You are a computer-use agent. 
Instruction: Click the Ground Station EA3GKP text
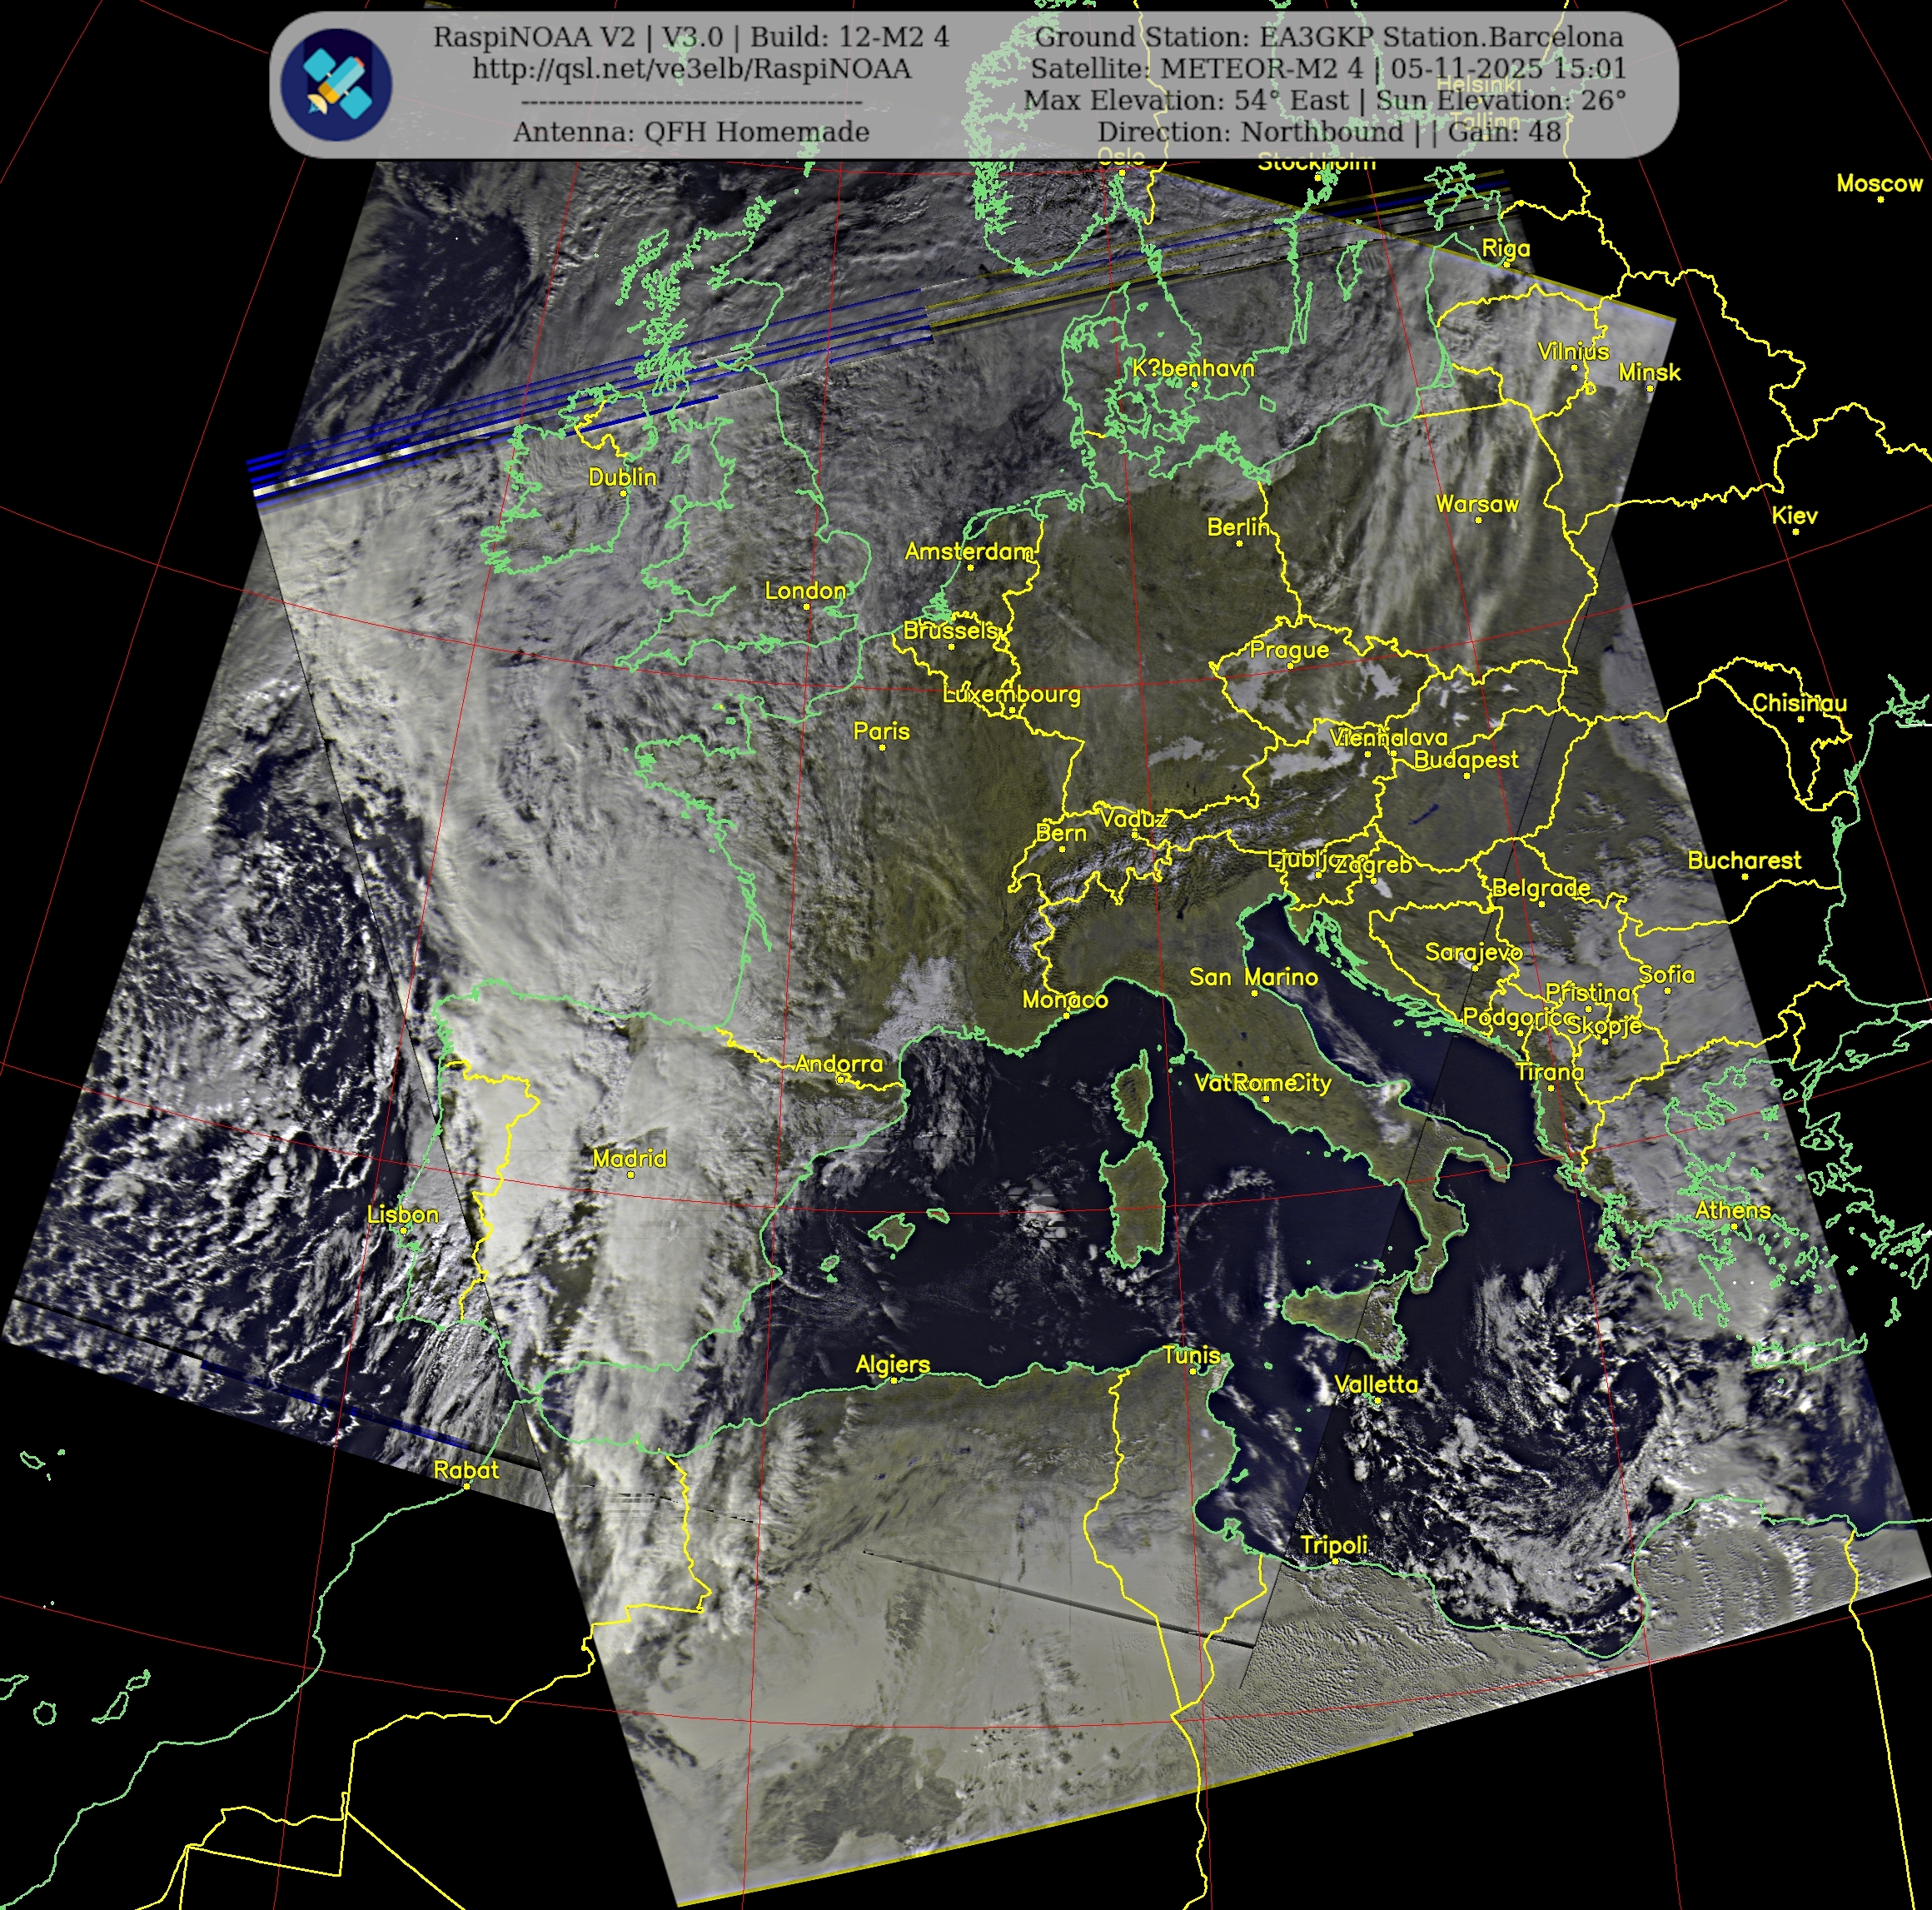pyautogui.click(x=1328, y=37)
